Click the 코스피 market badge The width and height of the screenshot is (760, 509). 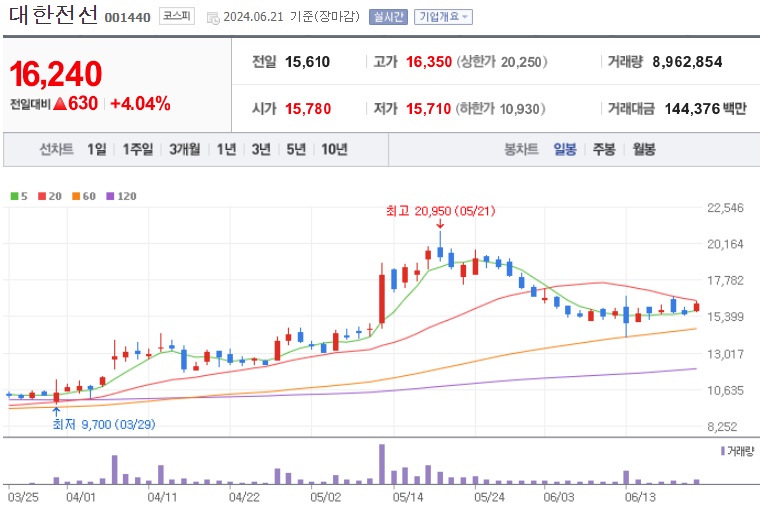coord(177,16)
